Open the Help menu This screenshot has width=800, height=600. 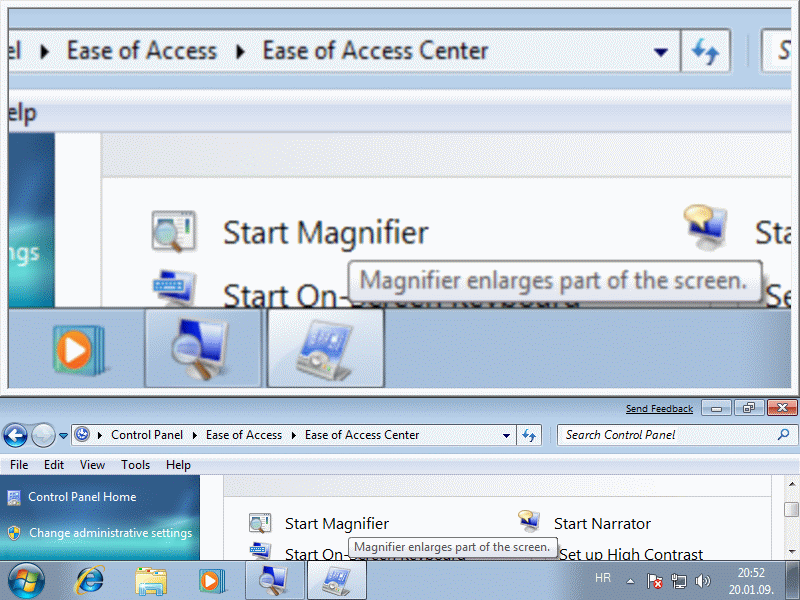(178, 465)
